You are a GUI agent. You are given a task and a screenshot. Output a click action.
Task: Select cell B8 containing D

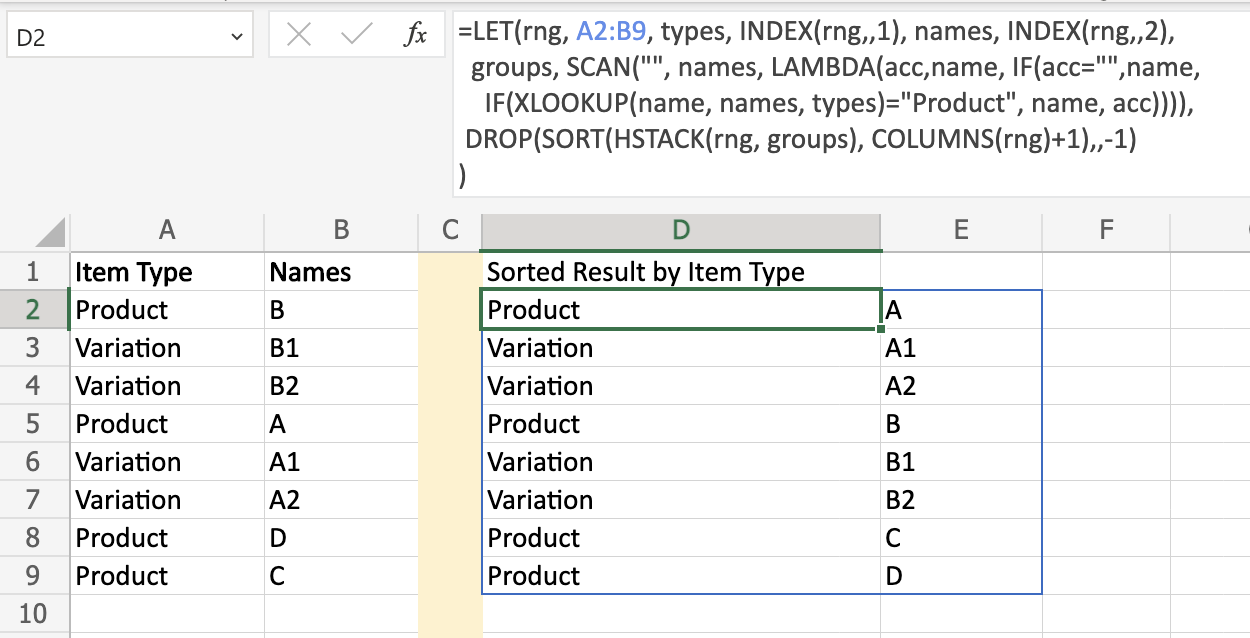click(341, 538)
